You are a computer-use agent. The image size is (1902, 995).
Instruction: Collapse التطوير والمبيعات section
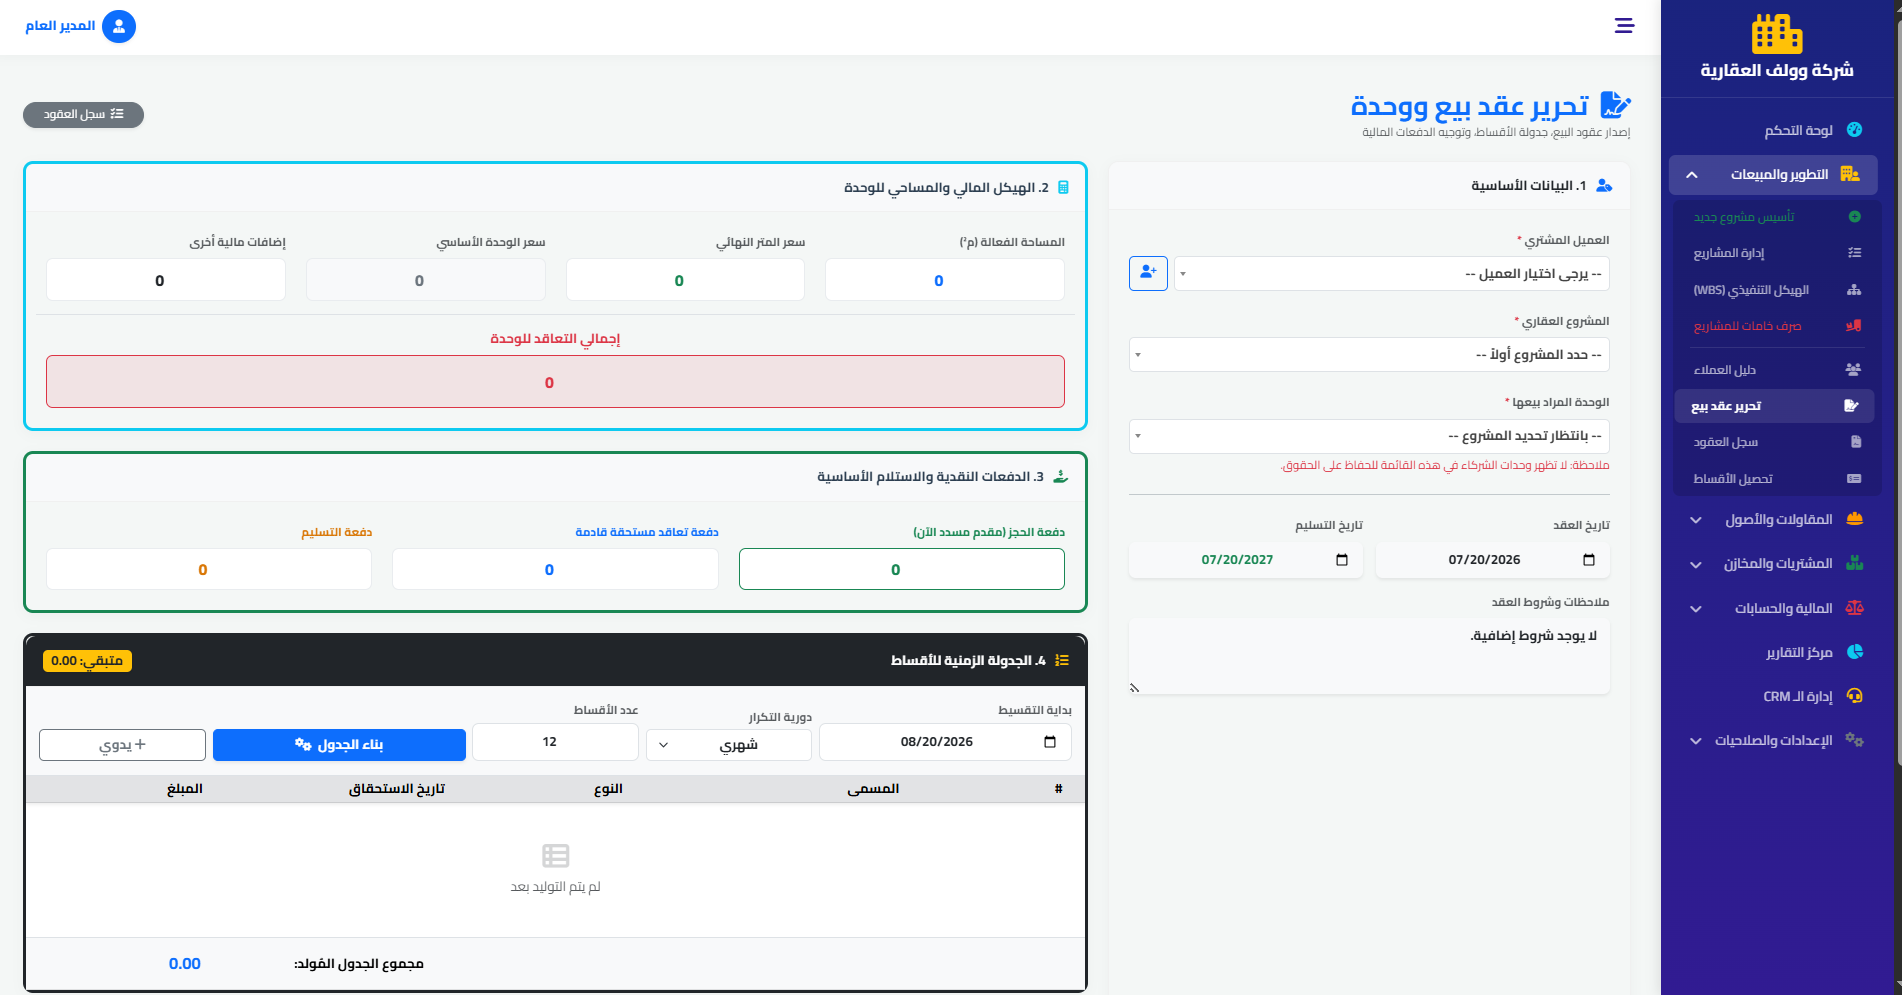(x=1774, y=175)
